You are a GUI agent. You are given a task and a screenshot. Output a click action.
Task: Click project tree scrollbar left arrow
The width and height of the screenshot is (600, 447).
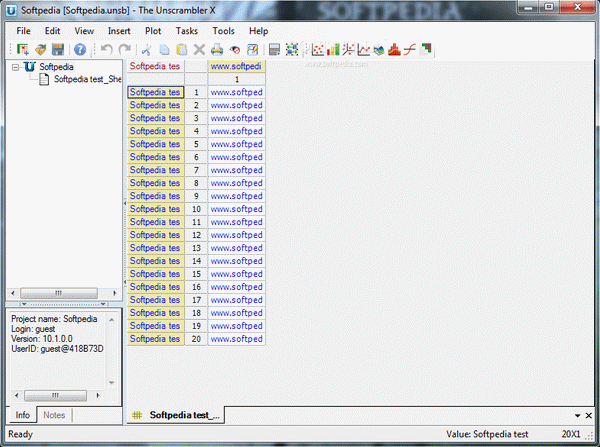point(13,294)
